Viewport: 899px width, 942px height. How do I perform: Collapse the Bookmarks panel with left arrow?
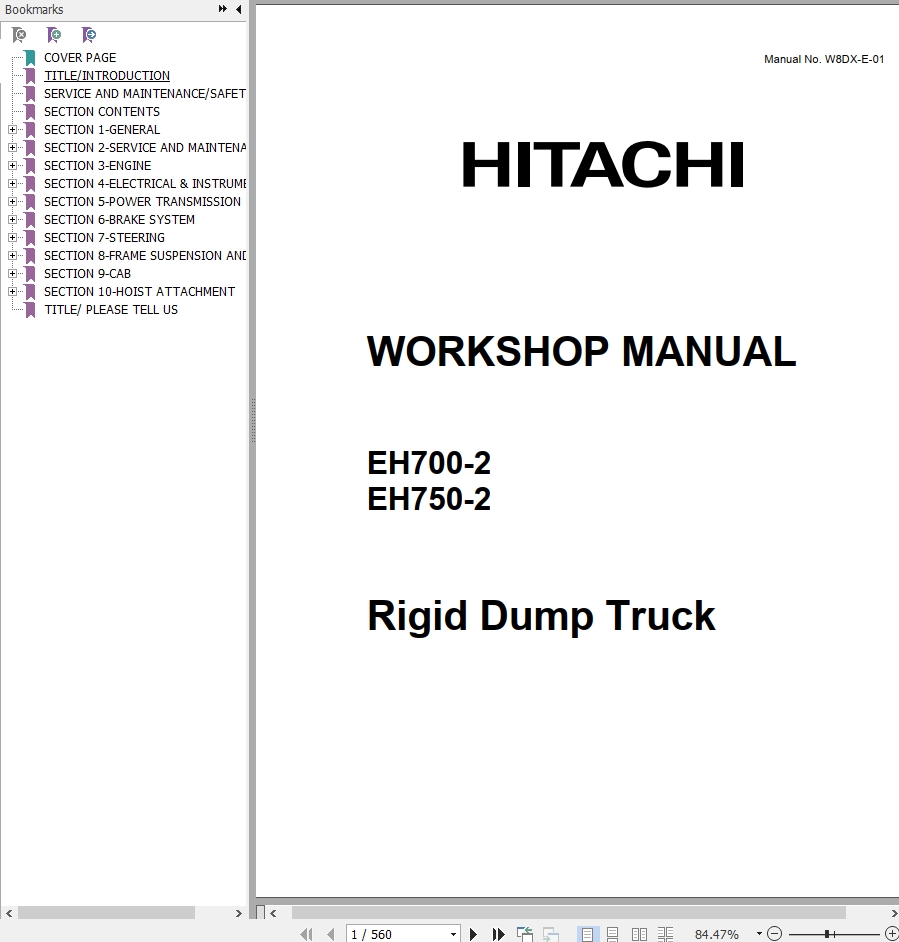239,9
